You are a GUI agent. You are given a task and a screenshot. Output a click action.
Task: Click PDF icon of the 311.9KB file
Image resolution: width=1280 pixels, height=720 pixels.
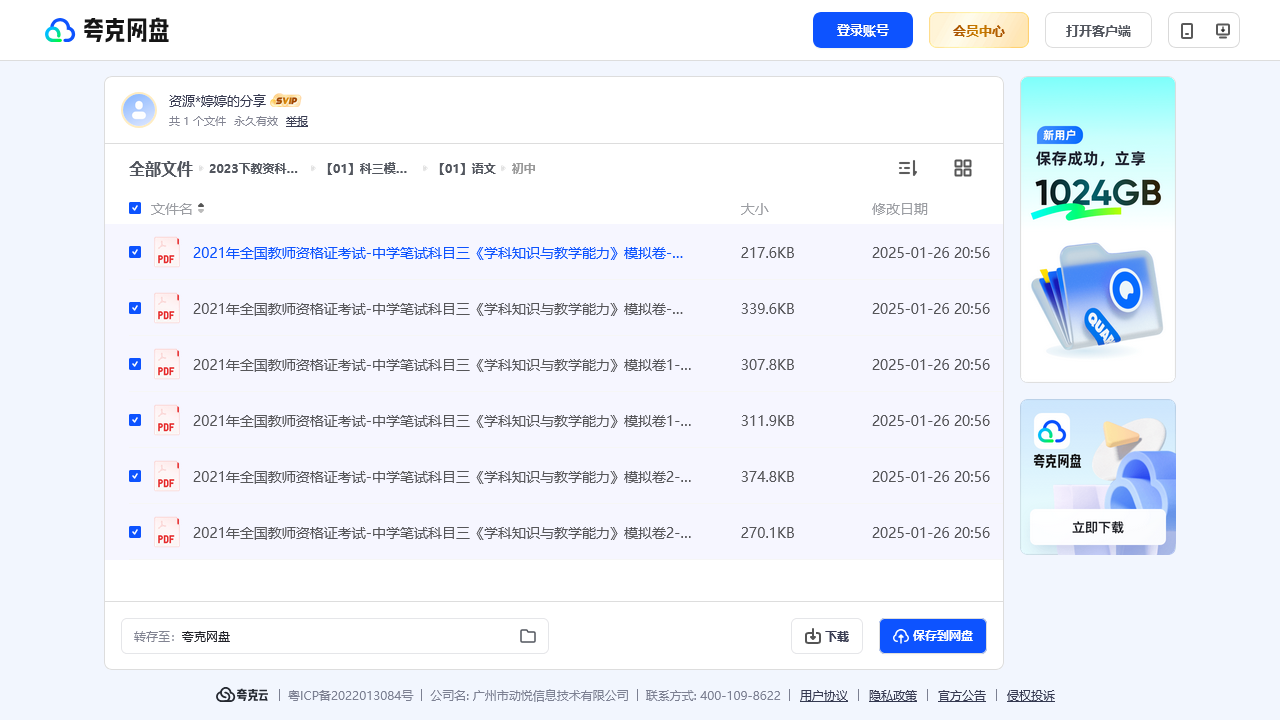coord(167,420)
